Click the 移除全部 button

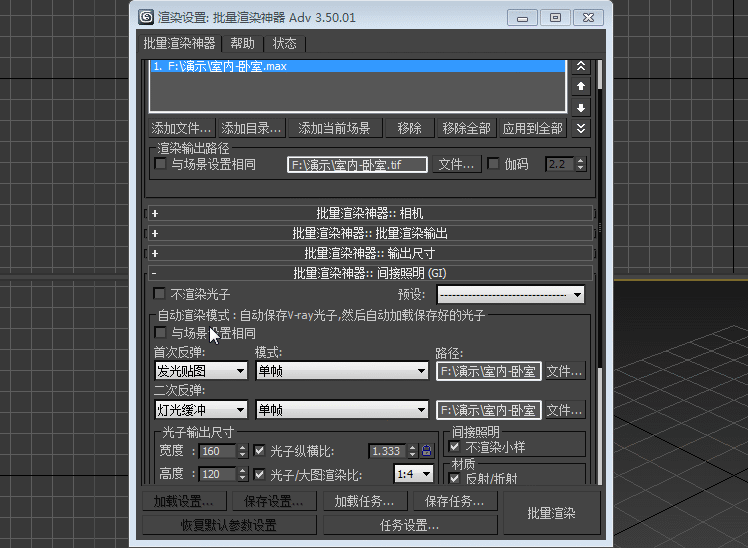(x=467, y=128)
